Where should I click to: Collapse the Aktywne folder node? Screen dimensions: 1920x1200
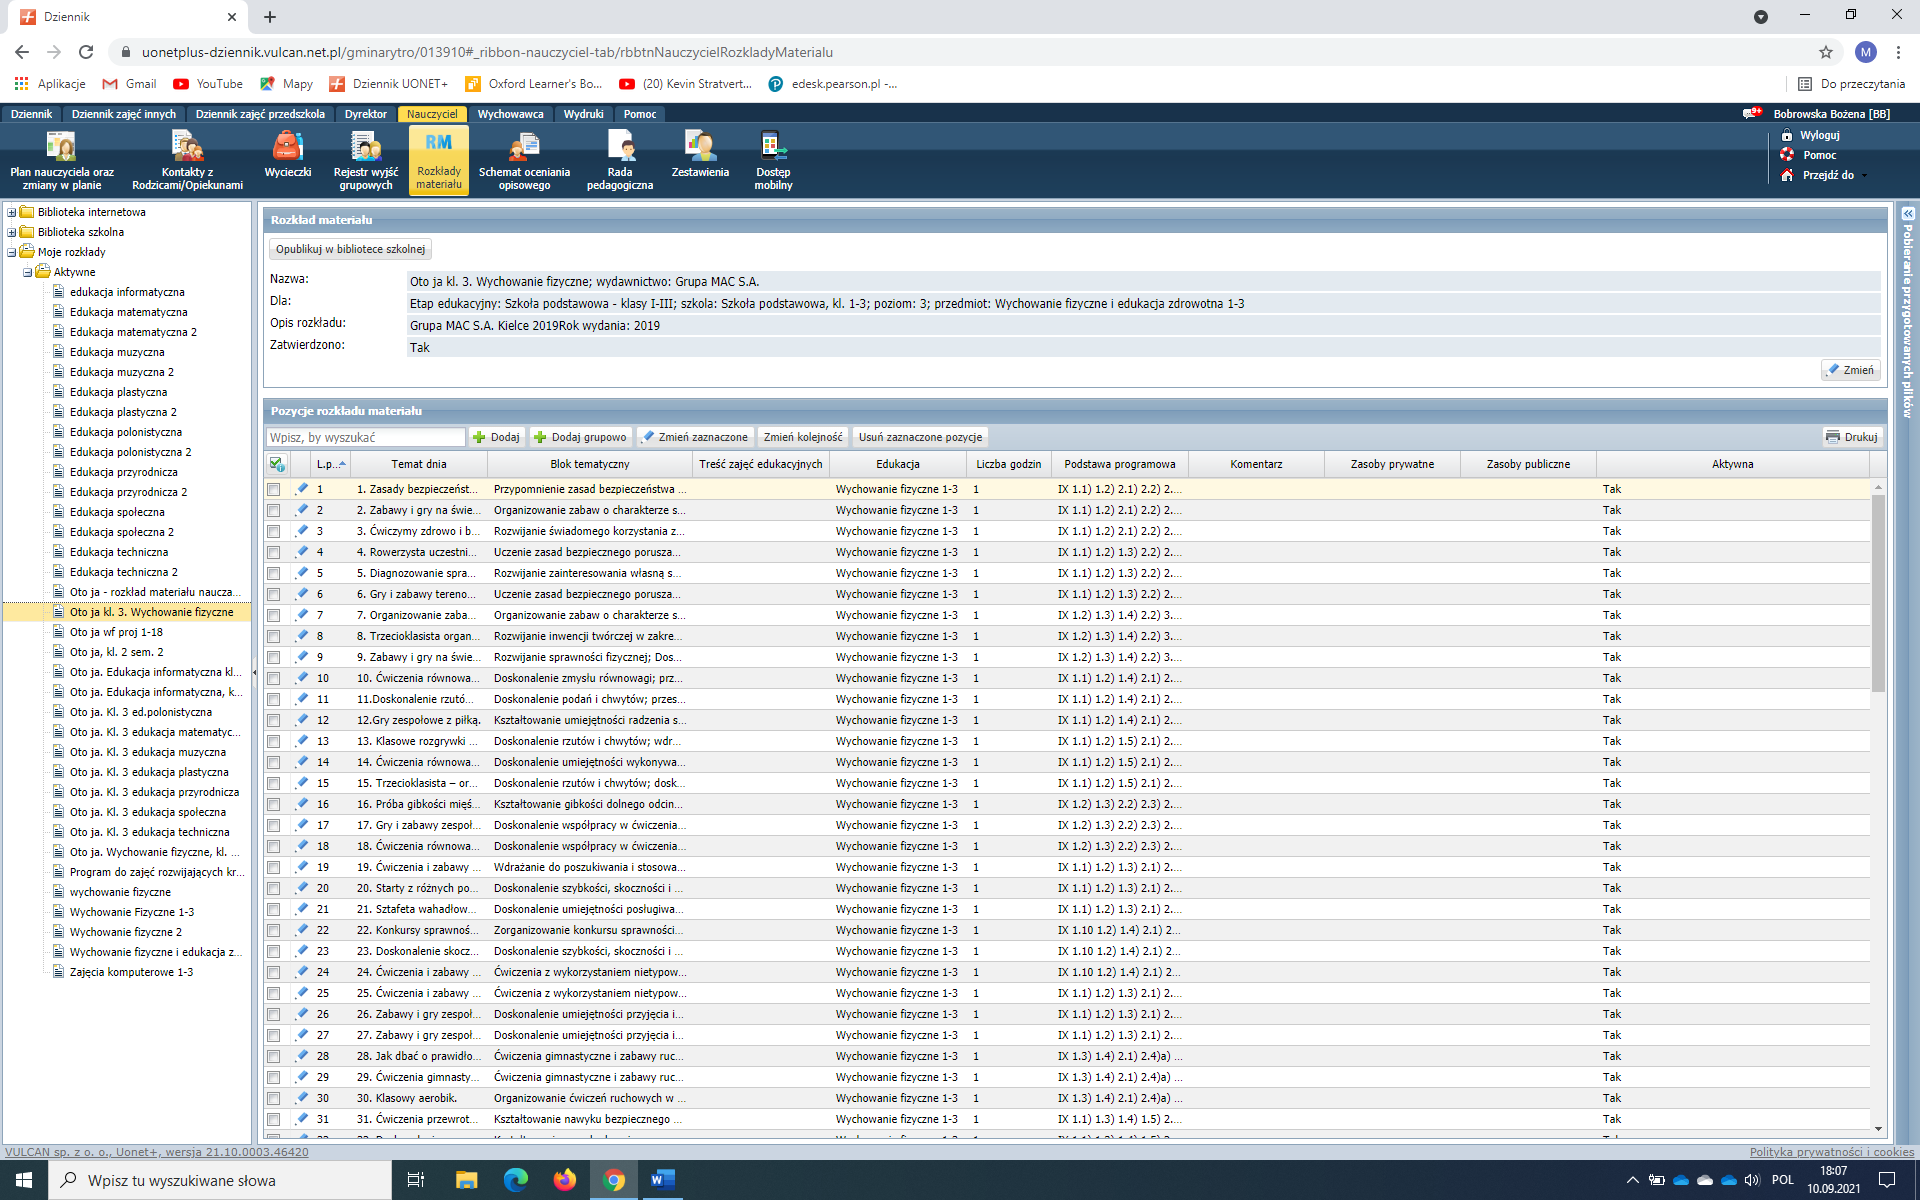tap(28, 272)
